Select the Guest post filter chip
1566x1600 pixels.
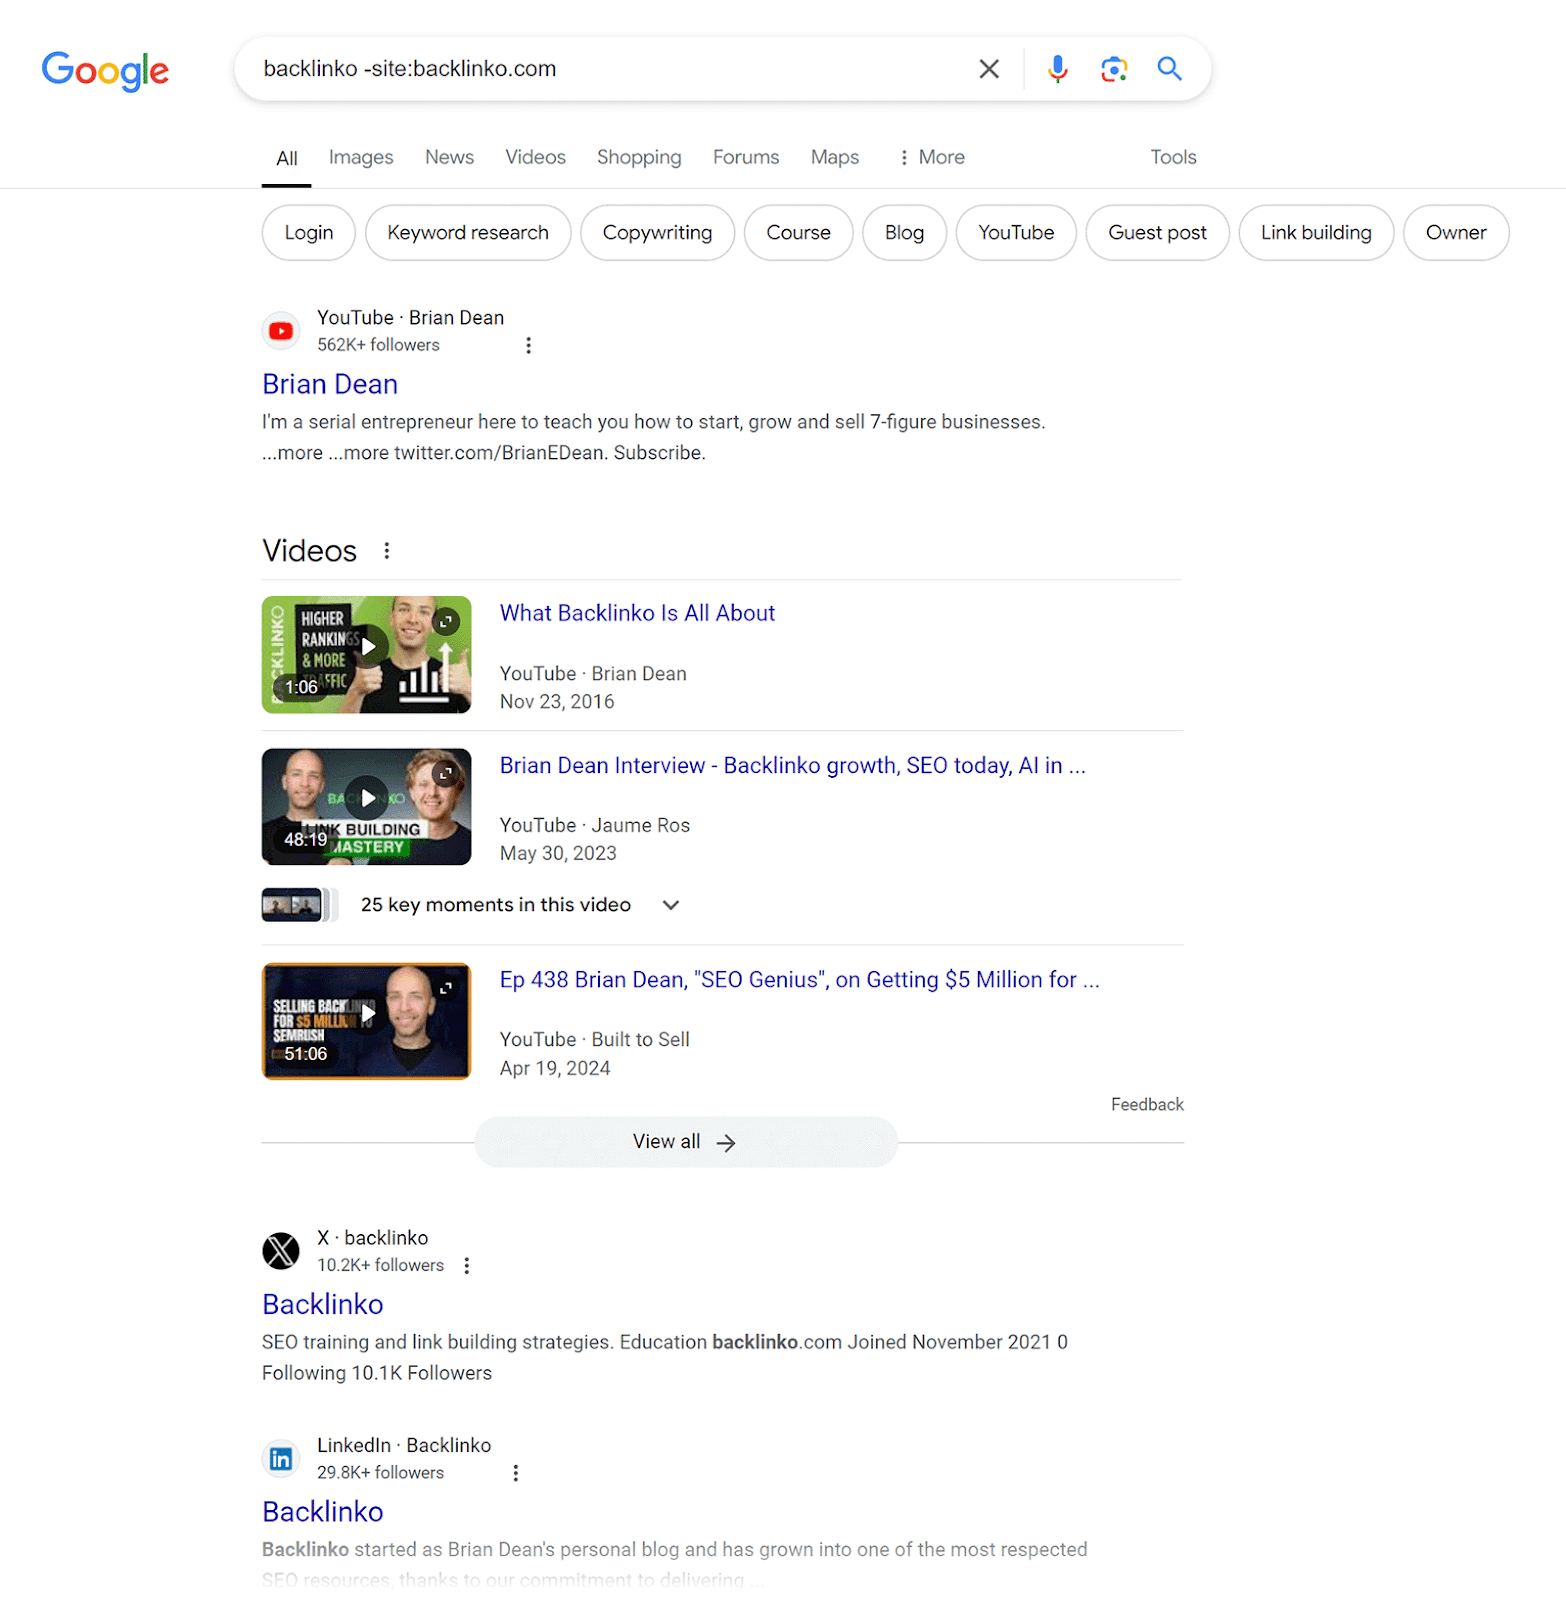click(1158, 233)
